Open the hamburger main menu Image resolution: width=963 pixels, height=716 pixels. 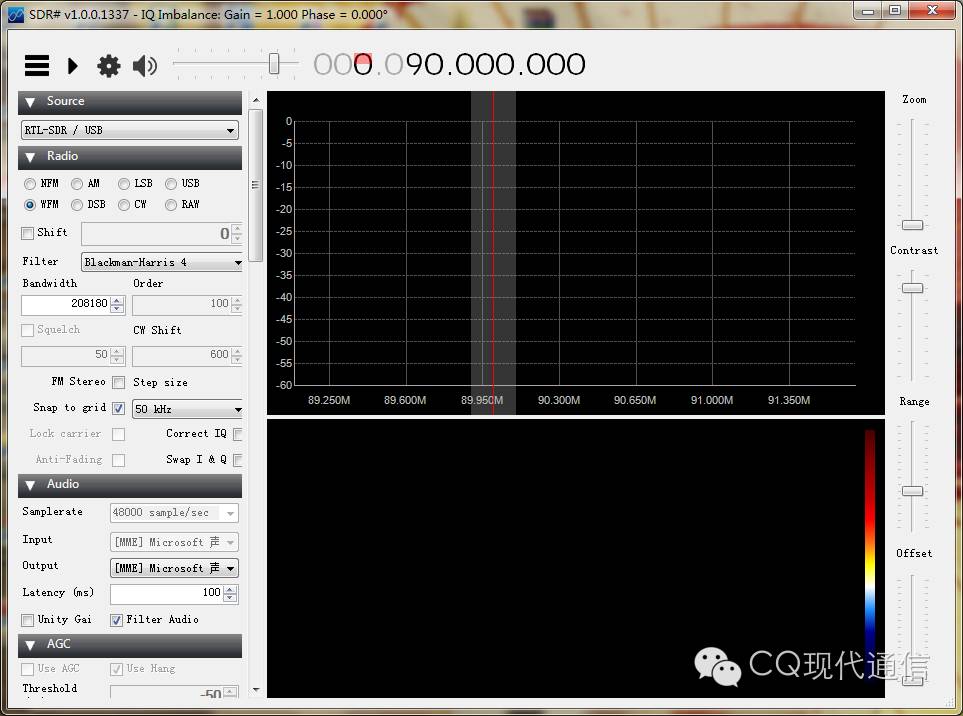[x=37, y=66]
